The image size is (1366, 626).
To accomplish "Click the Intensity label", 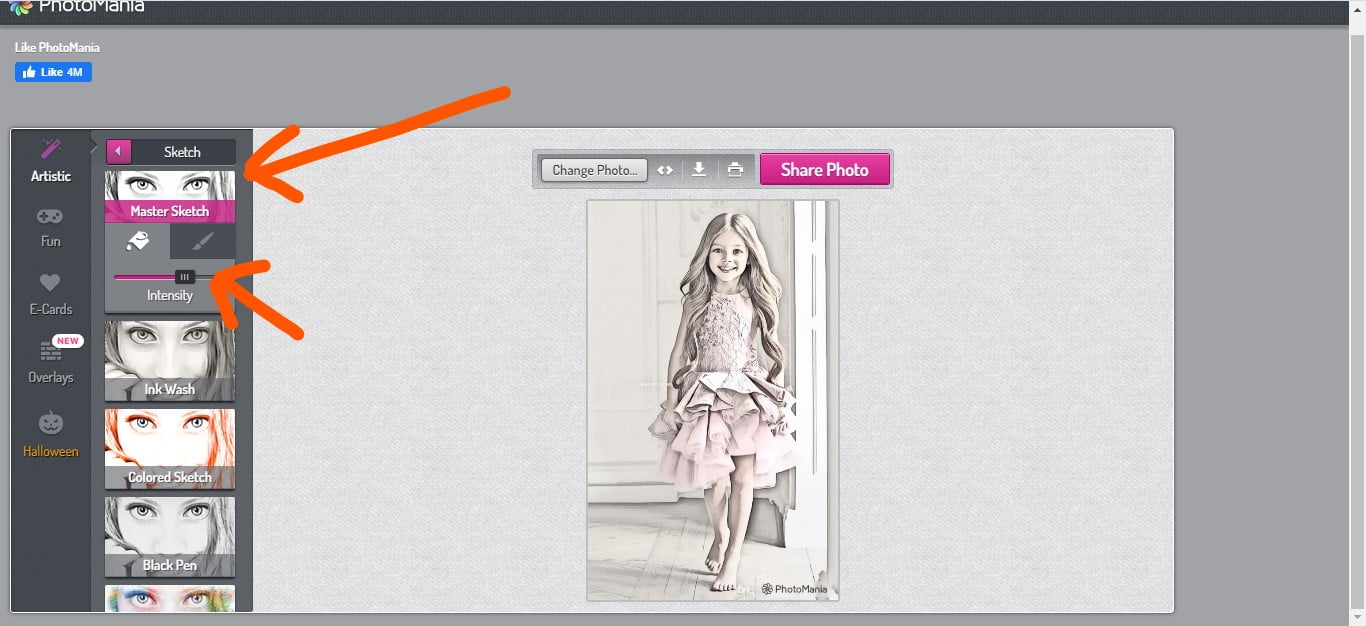I will click(x=170, y=295).
